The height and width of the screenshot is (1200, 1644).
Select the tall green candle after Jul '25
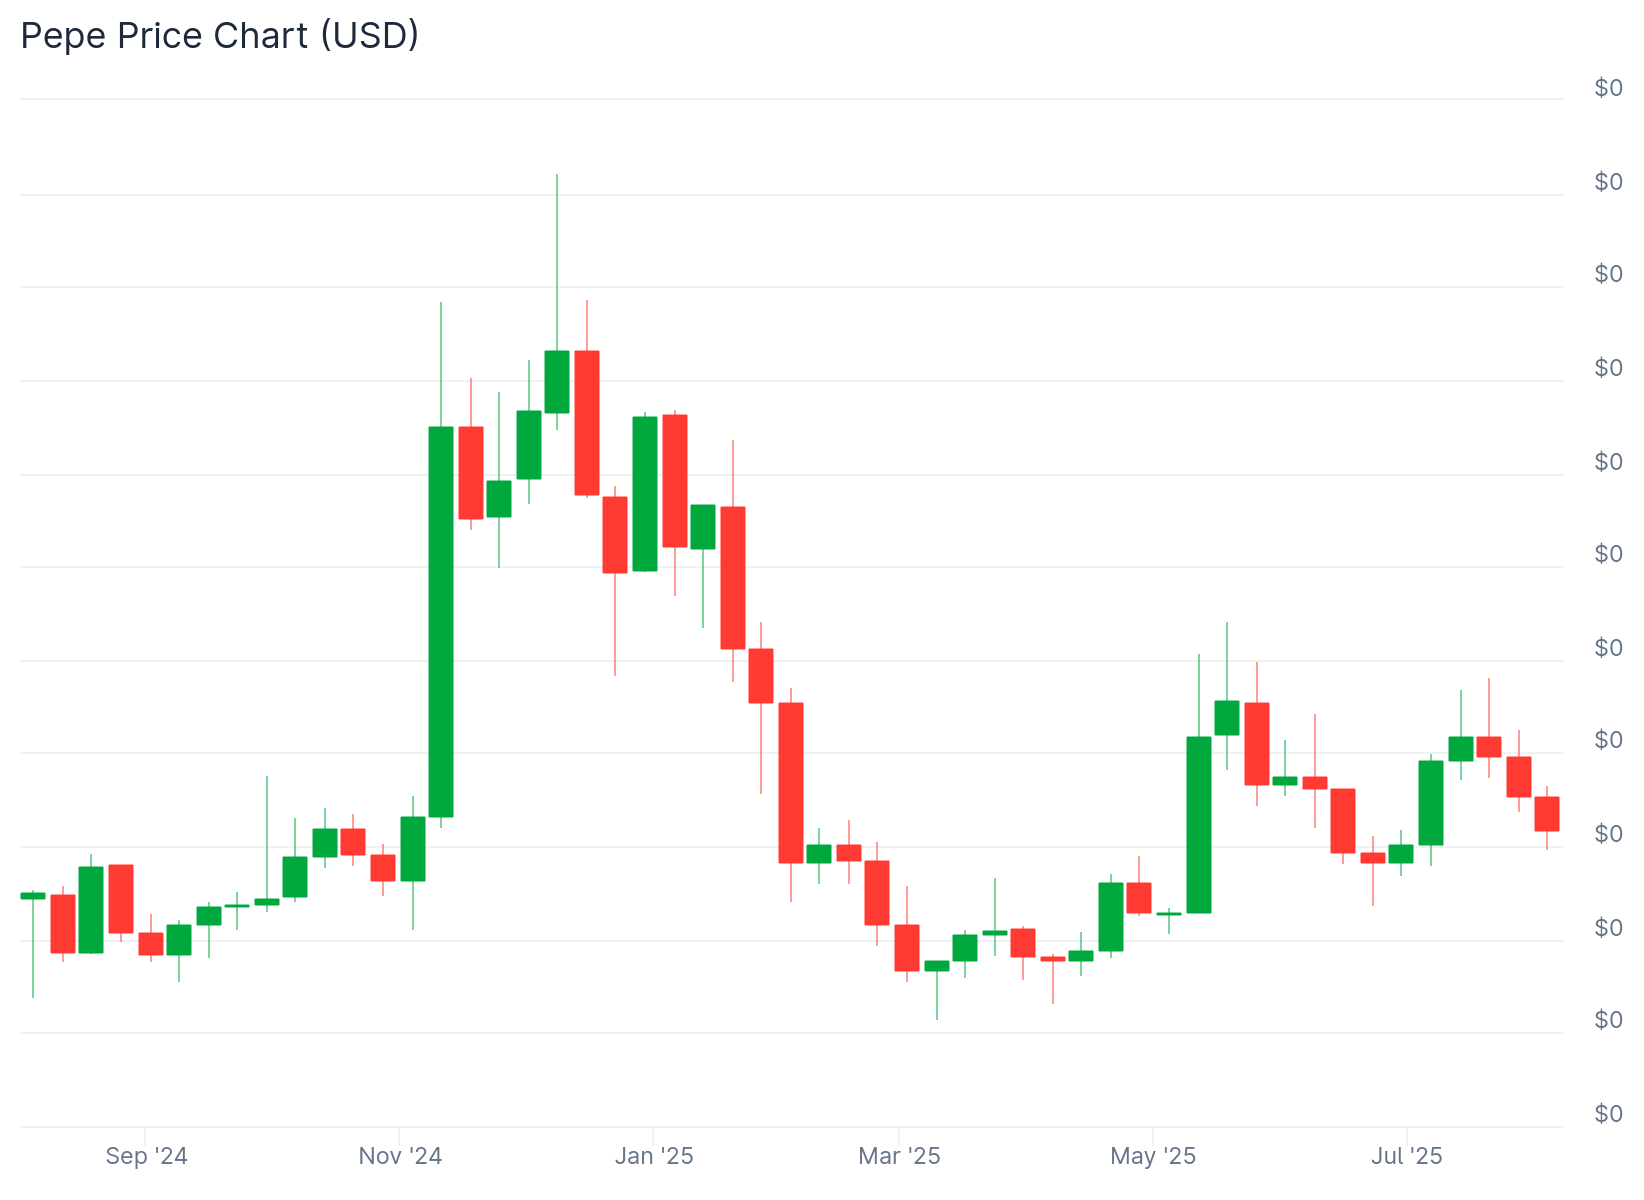(1431, 802)
